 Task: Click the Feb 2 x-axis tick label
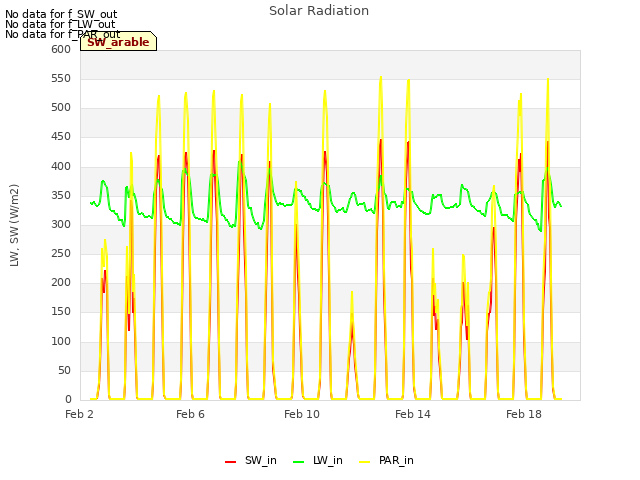[x=79, y=414]
